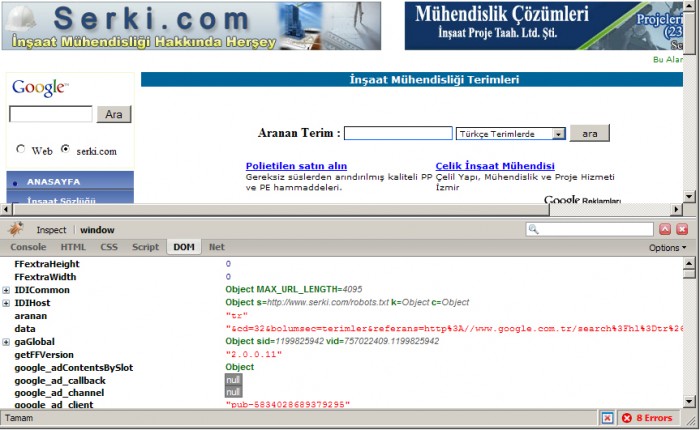Click the FFextraWidth property row
This screenshot has width=700, height=430.
(x=341, y=277)
